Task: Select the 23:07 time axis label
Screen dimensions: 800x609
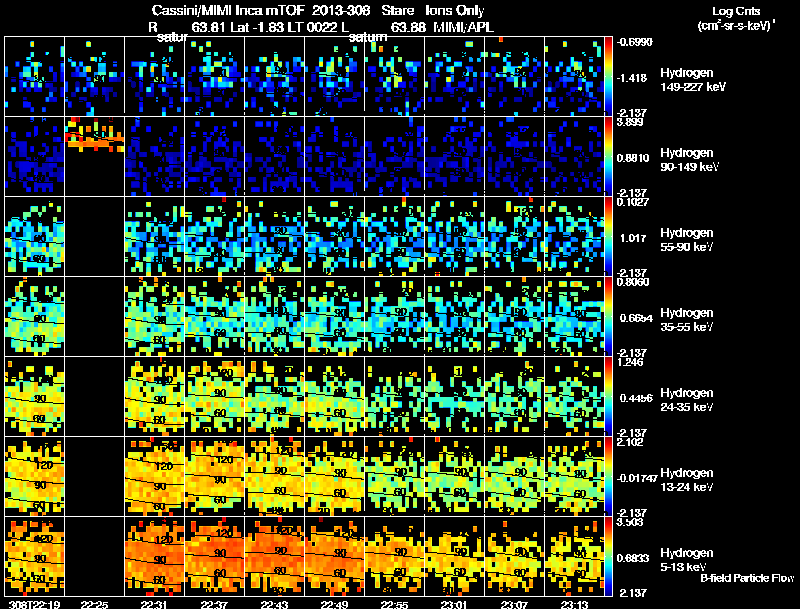Action: [514, 605]
